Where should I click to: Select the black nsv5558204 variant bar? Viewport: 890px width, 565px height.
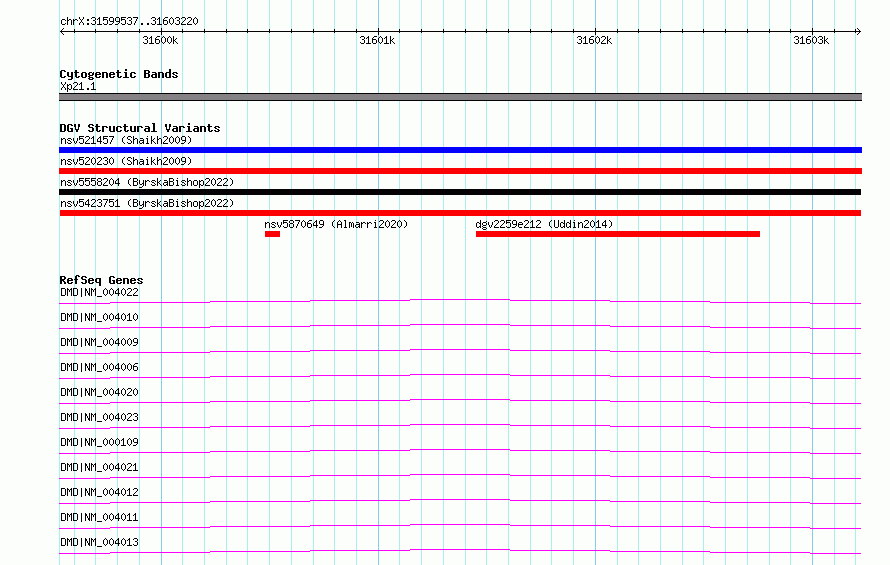460,192
